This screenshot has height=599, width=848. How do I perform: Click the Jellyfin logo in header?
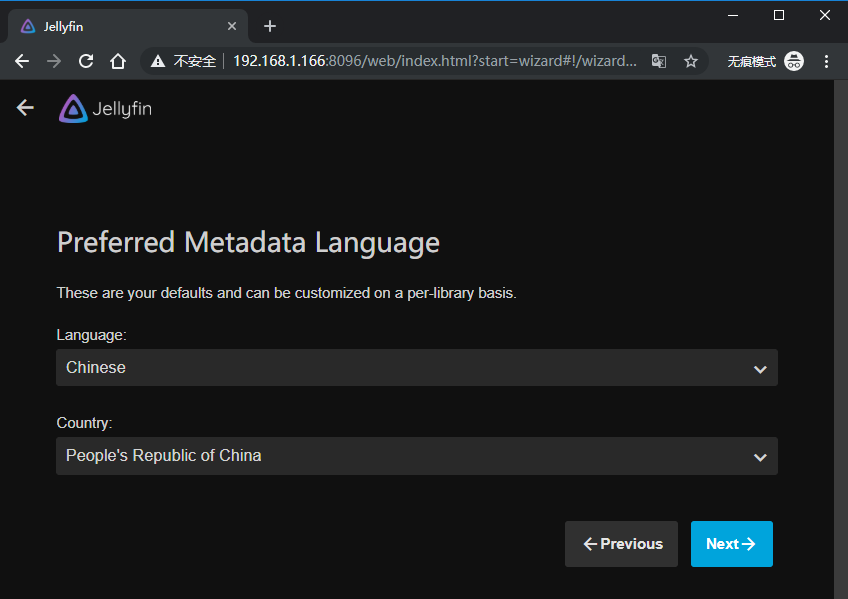coord(105,108)
